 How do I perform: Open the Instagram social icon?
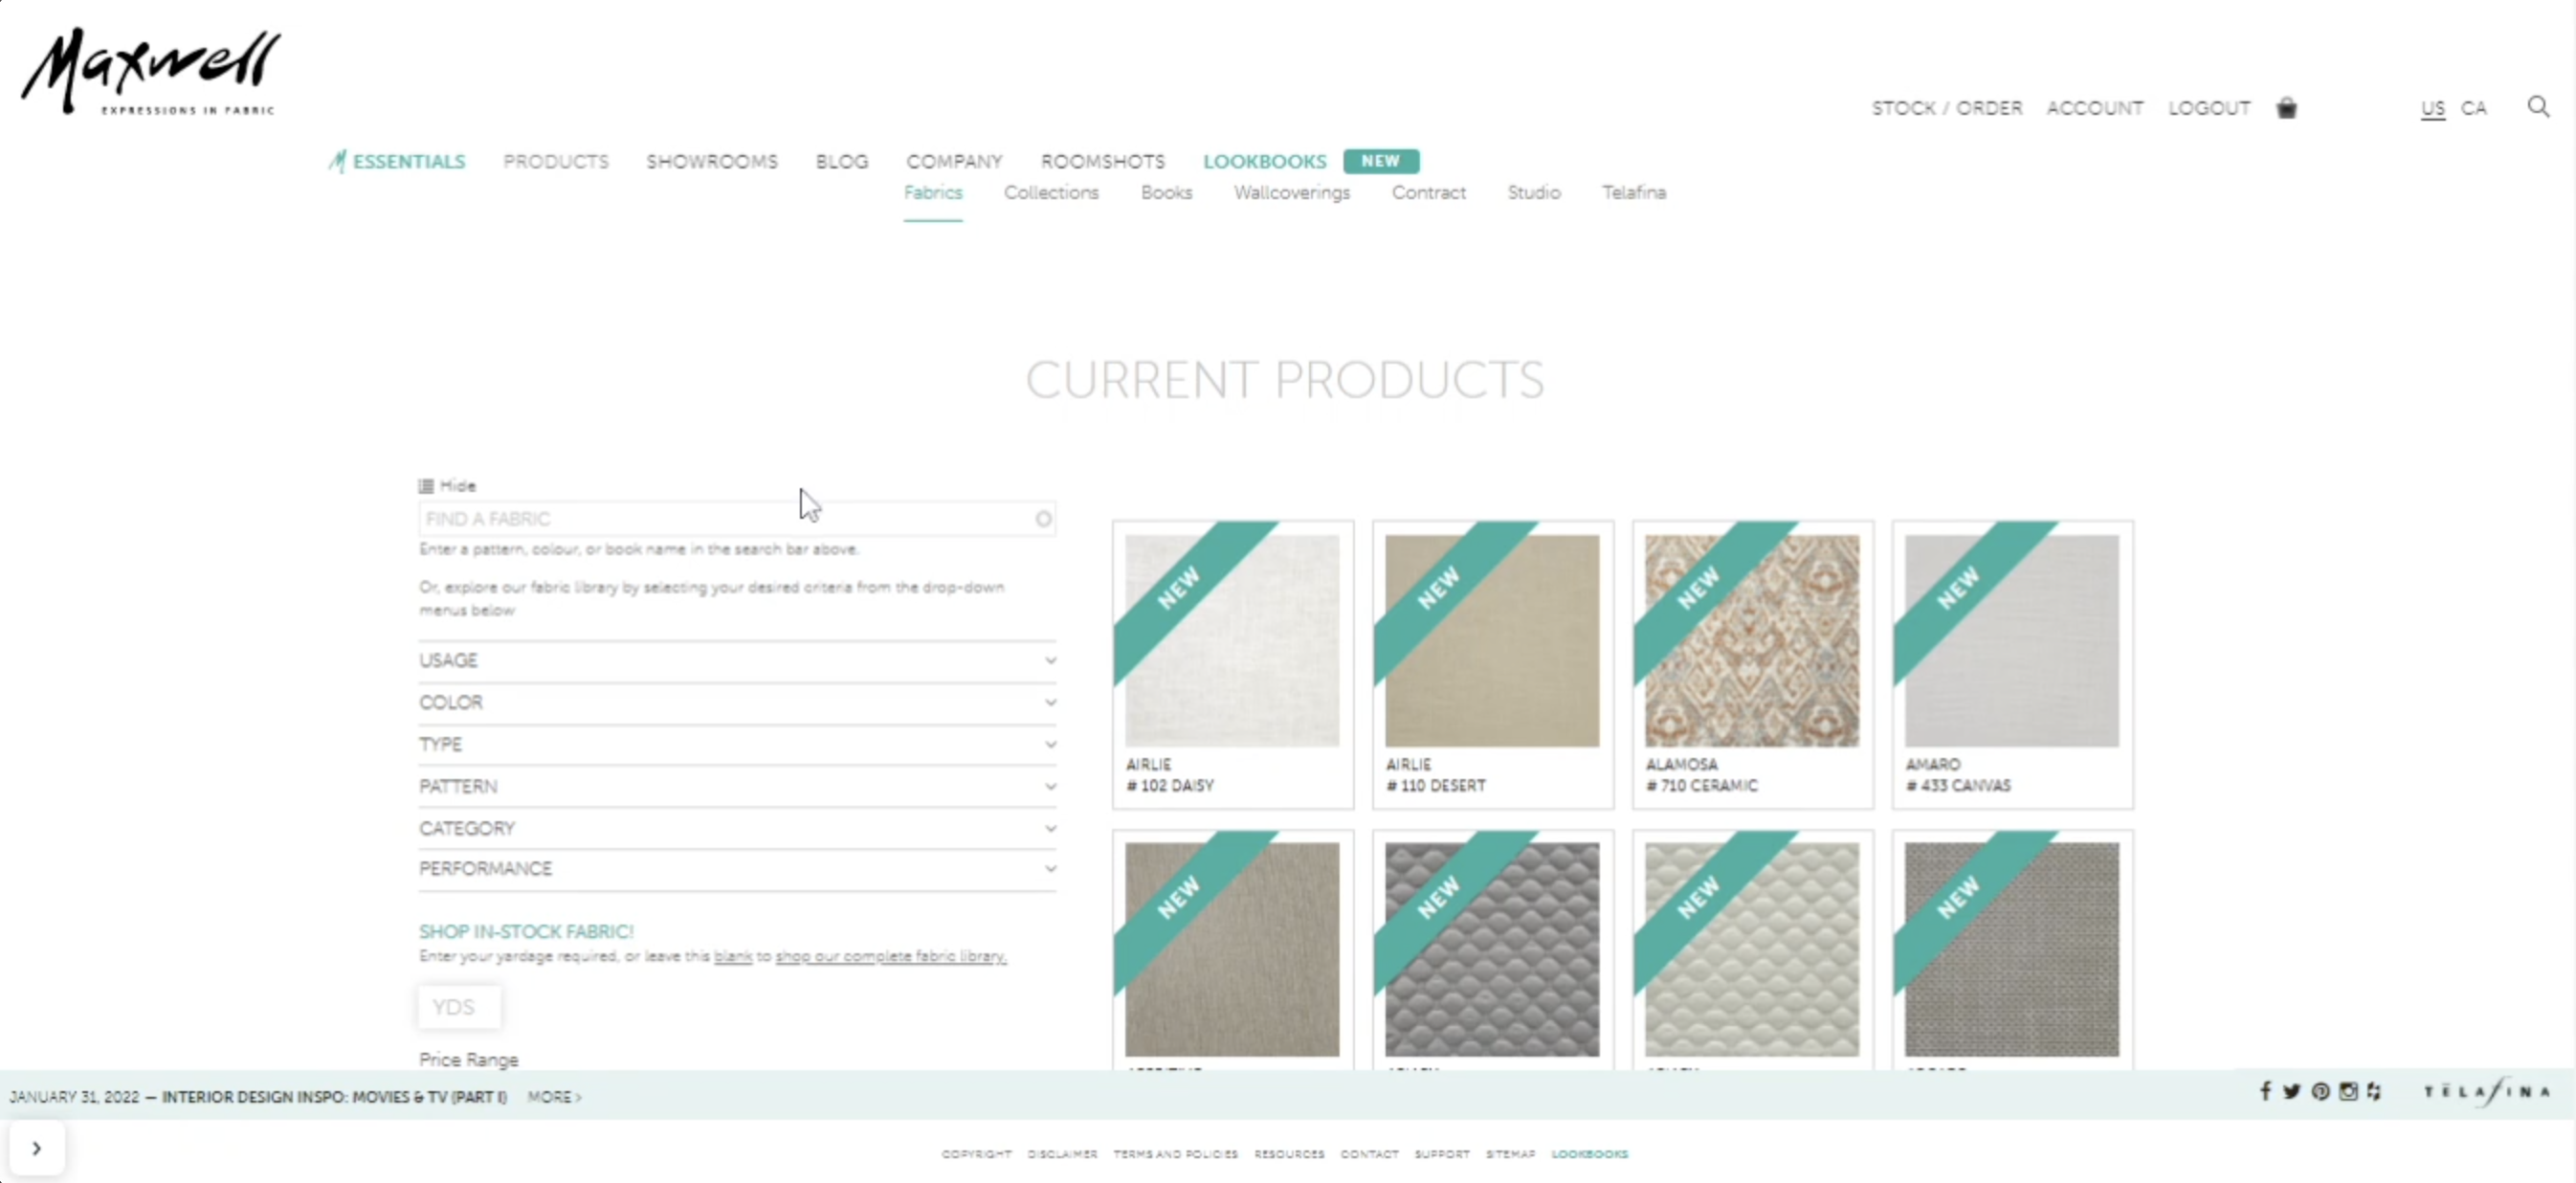click(2348, 1091)
